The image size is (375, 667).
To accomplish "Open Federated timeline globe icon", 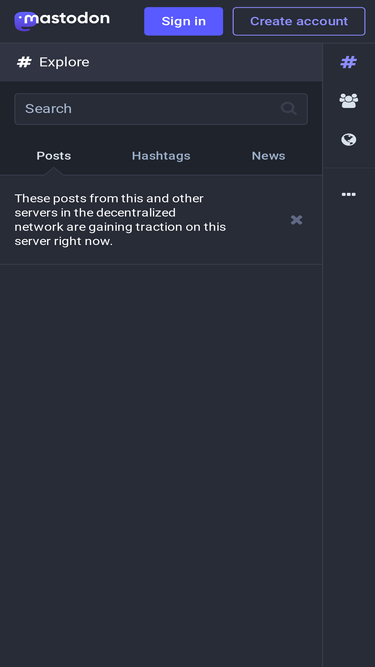I will [x=348, y=140].
